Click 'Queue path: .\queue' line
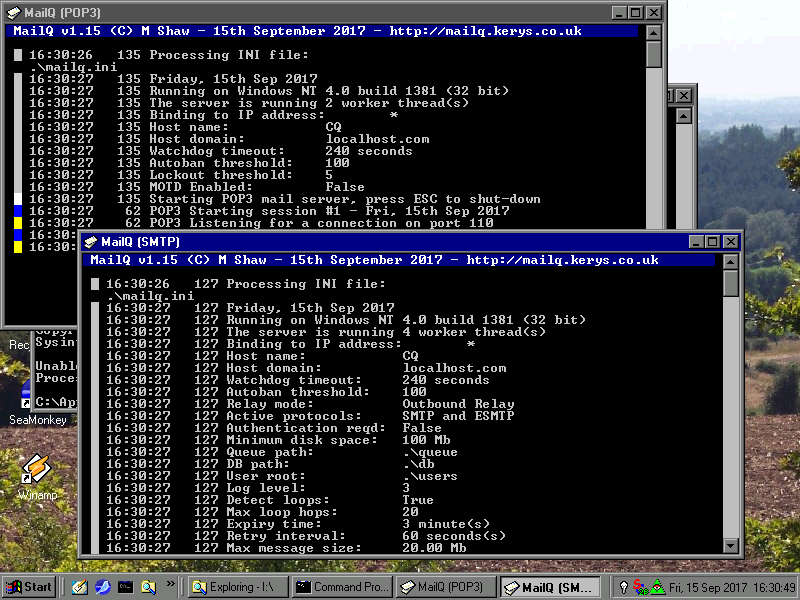 (x=282, y=452)
